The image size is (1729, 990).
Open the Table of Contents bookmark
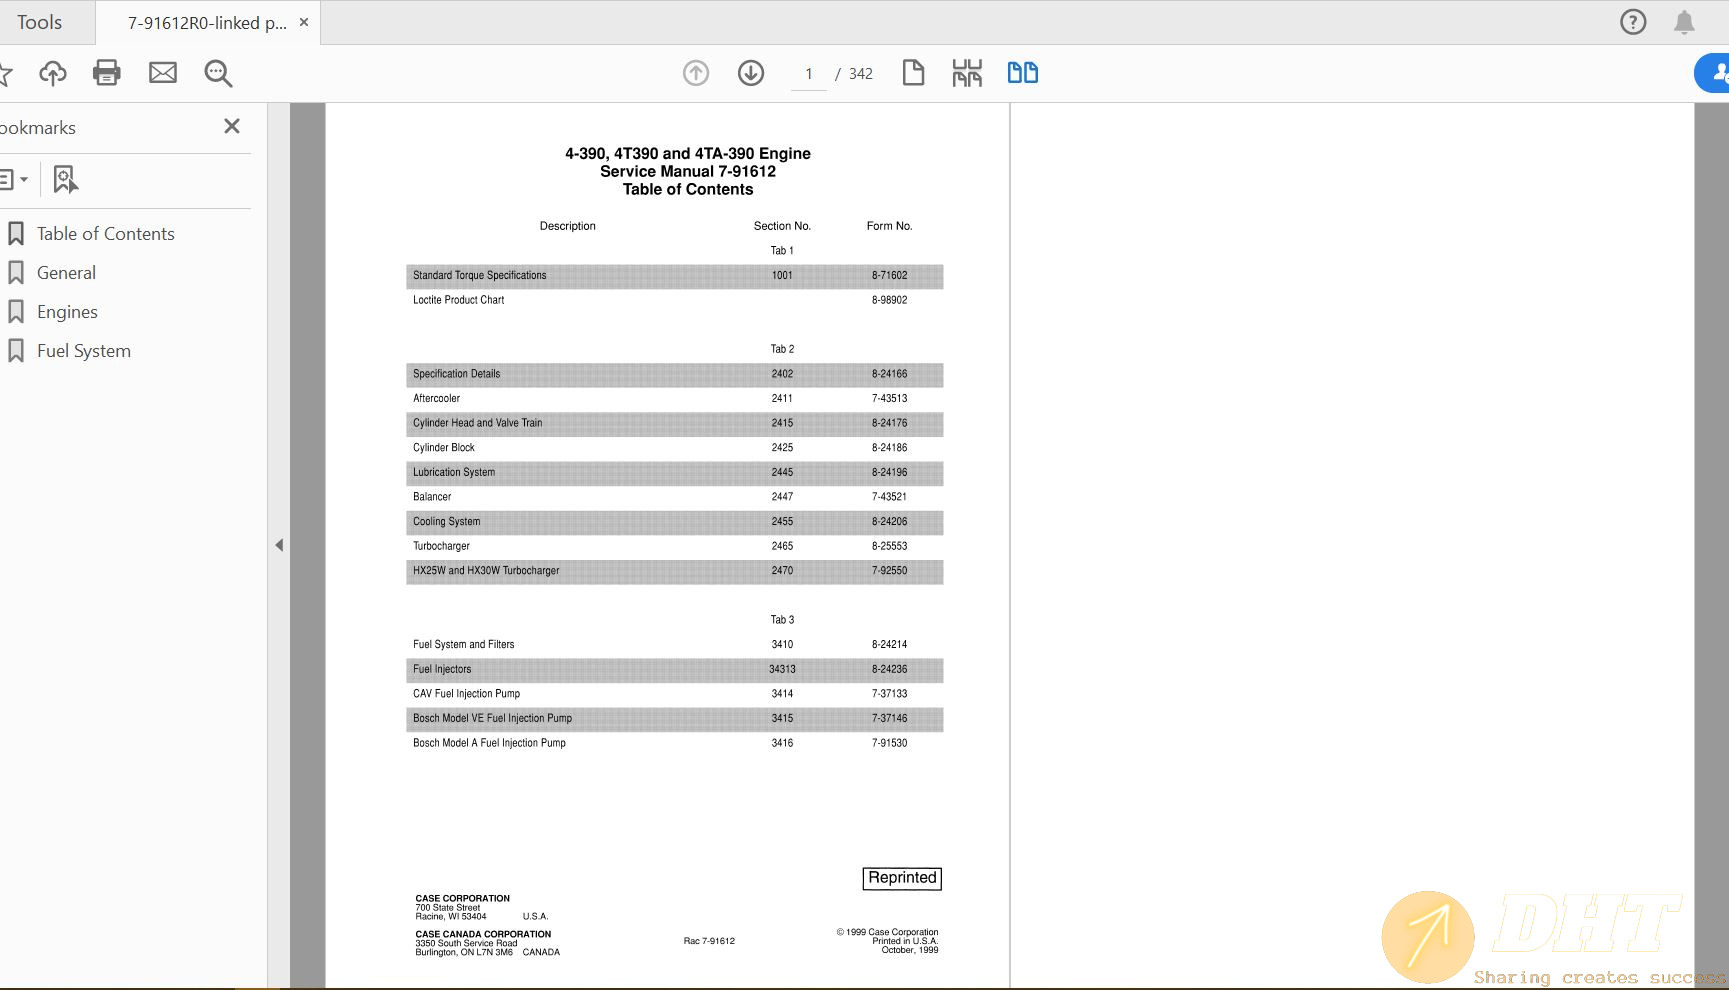tap(105, 234)
